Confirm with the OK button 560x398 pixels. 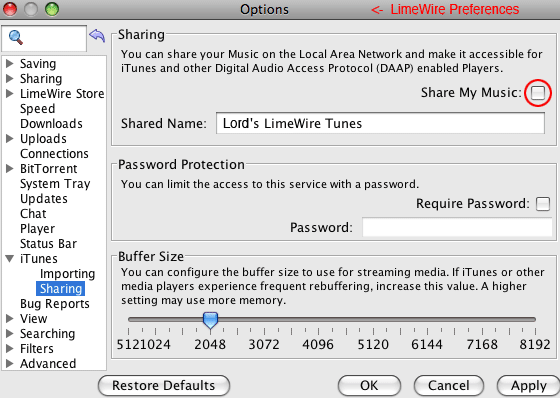pos(369,385)
